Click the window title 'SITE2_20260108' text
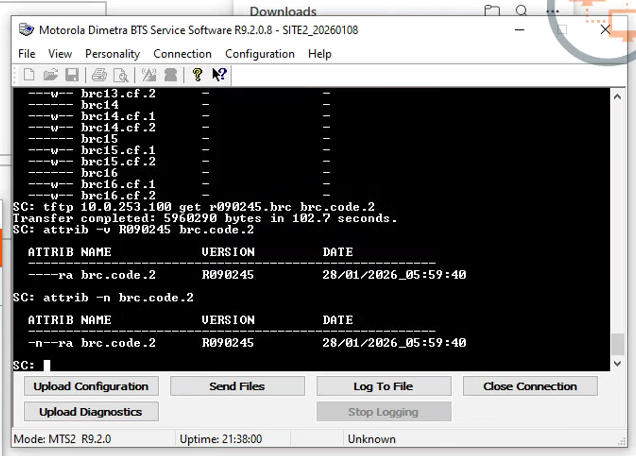This screenshot has height=456, width=636. (320, 30)
